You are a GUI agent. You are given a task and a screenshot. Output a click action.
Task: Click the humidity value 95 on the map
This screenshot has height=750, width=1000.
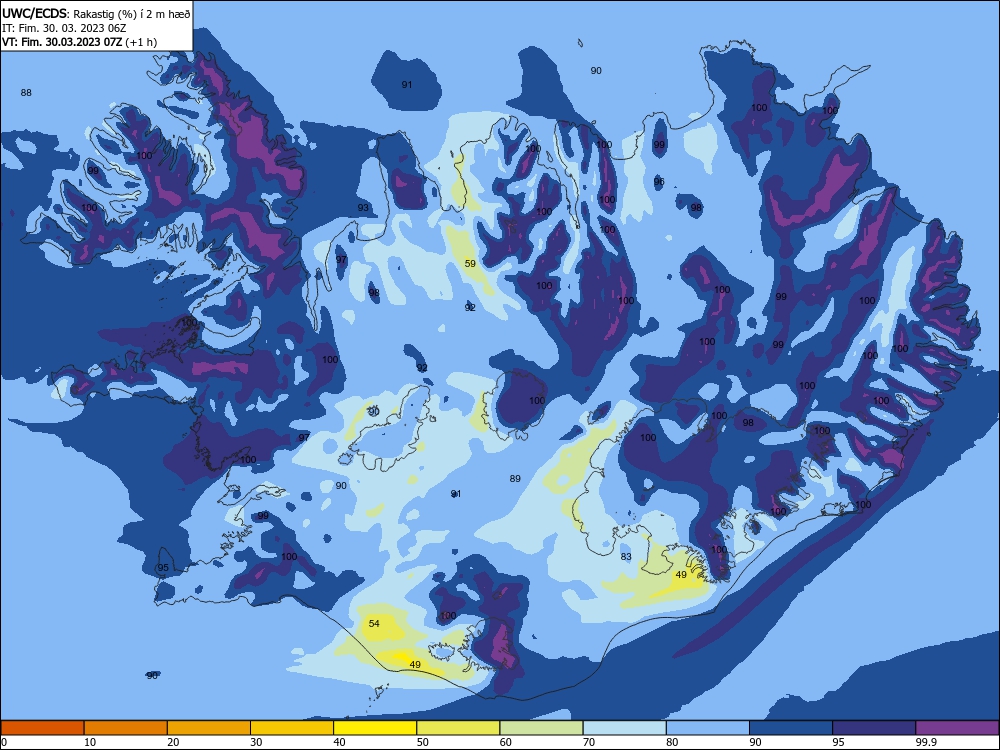163,568
